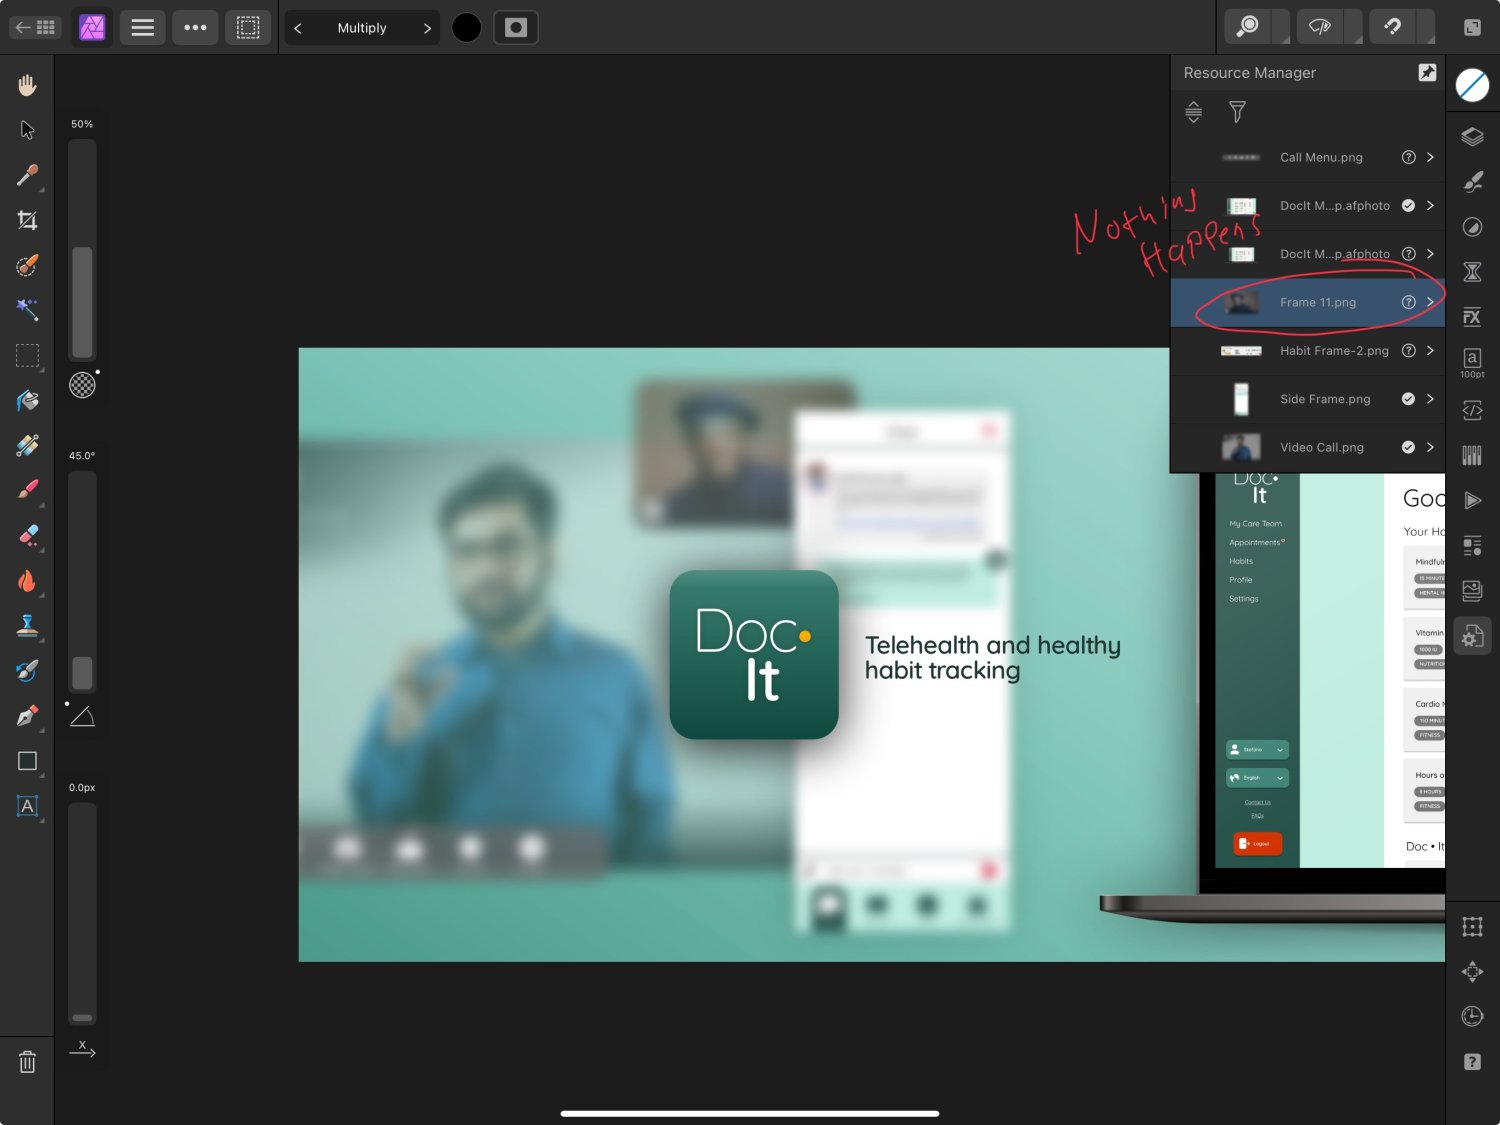Select the Gradient tool
1500x1125 pixels.
coord(27,445)
